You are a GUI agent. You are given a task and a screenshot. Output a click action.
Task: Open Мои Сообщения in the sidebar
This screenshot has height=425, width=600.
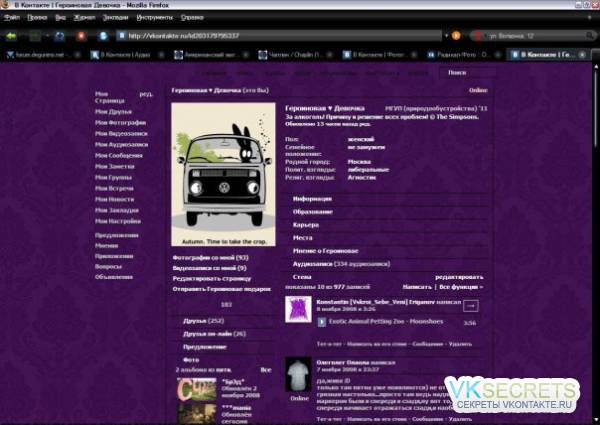tap(119, 156)
